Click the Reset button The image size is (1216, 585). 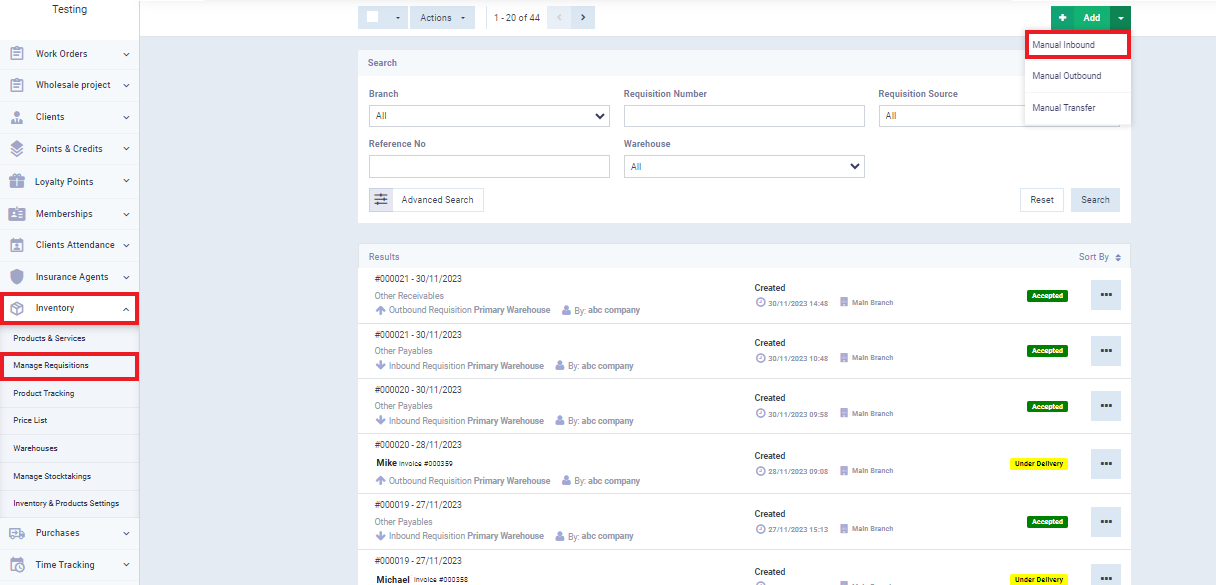[x=1041, y=200]
